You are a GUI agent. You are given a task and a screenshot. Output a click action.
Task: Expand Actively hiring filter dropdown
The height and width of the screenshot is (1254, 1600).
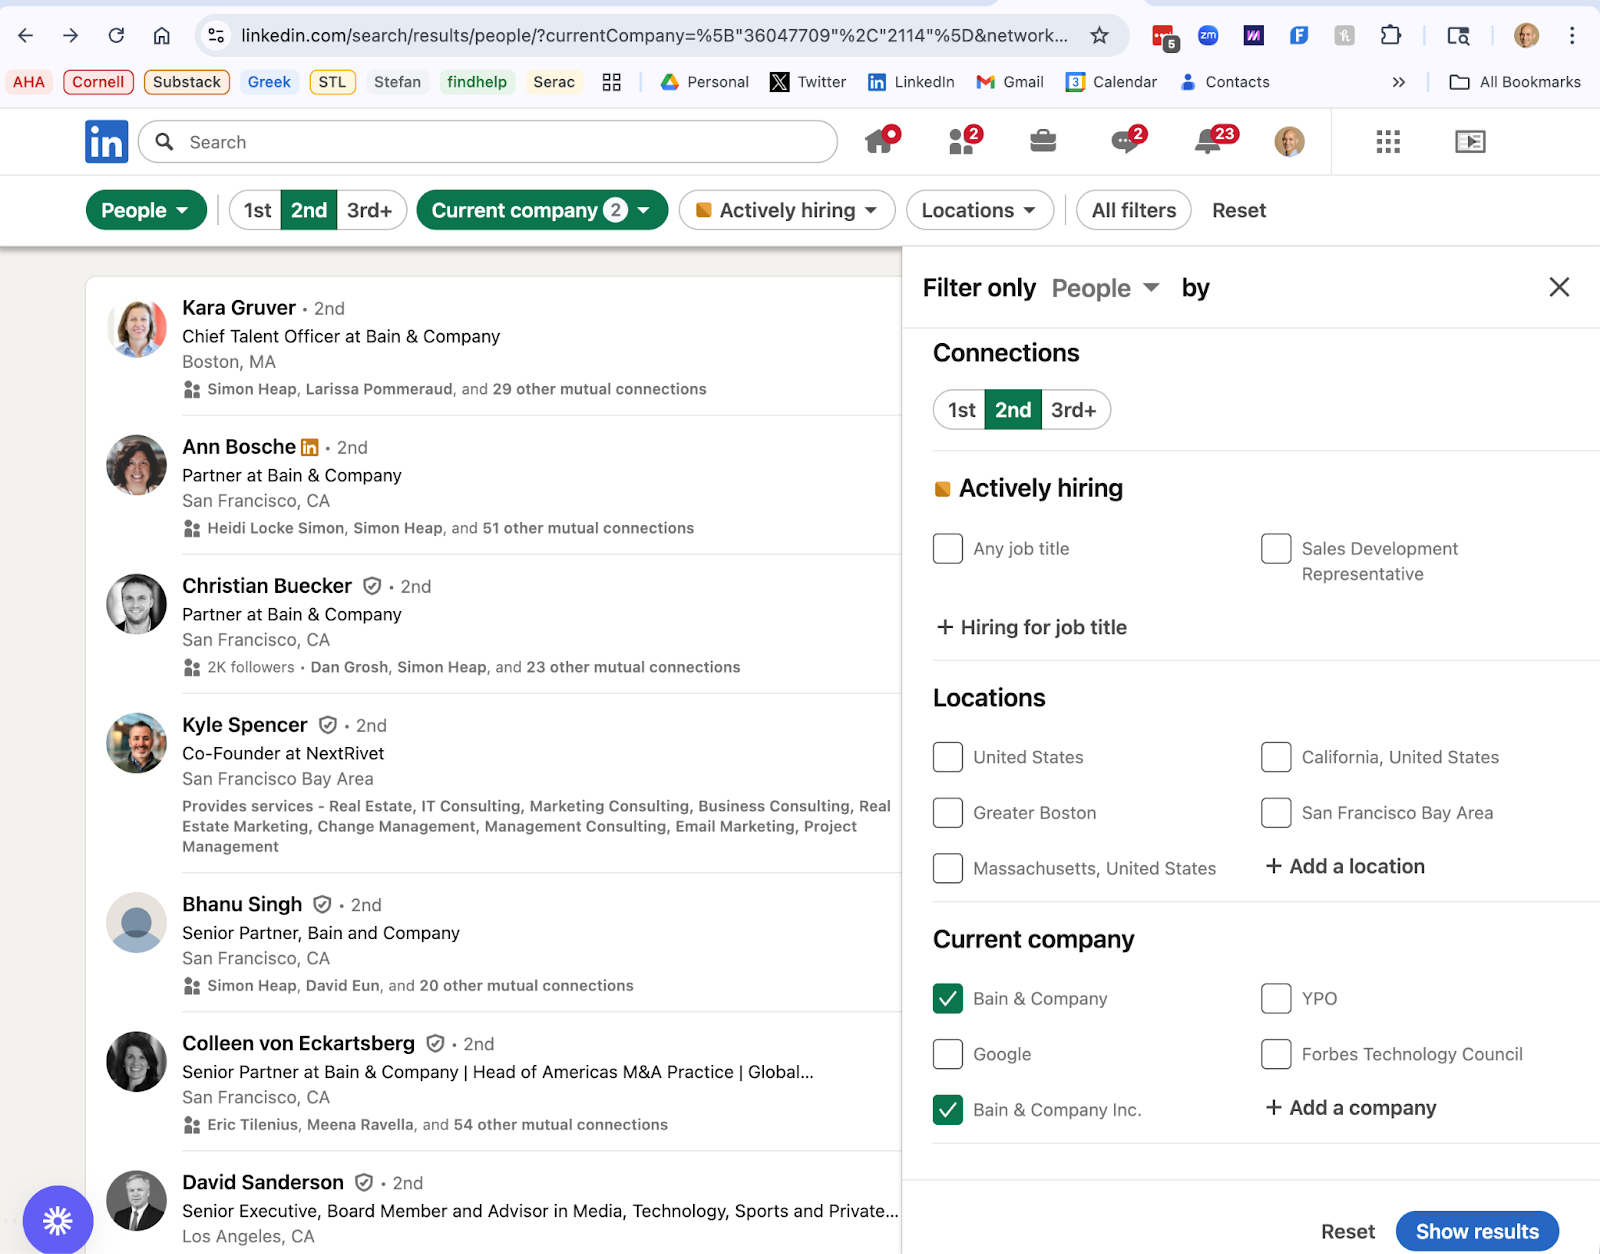coord(787,210)
